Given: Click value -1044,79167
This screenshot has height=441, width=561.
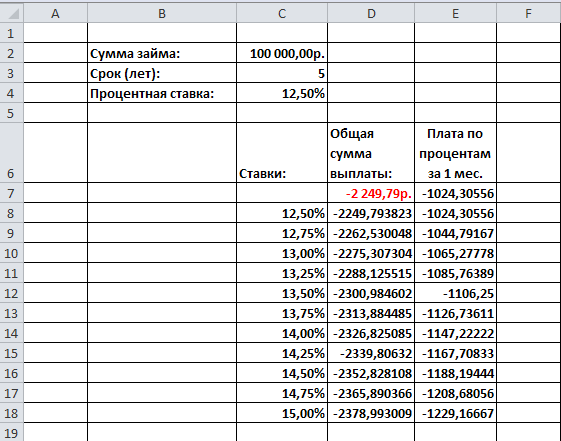Looking at the screenshot, I should point(455,233).
